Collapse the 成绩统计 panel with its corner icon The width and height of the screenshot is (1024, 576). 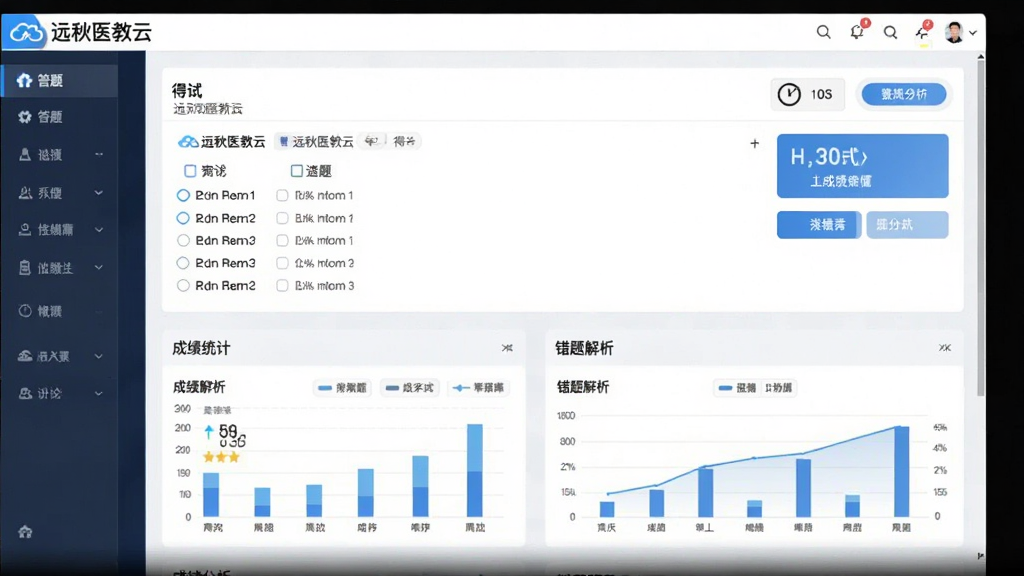507,348
